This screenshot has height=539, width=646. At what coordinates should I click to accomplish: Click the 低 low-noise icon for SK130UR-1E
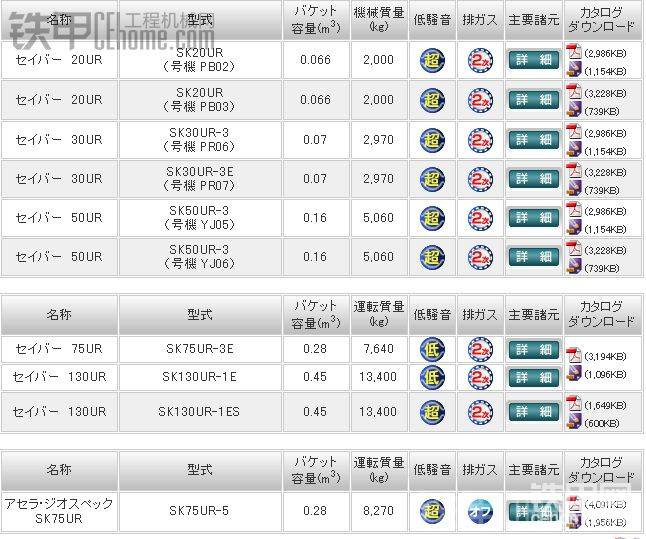click(x=432, y=377)
